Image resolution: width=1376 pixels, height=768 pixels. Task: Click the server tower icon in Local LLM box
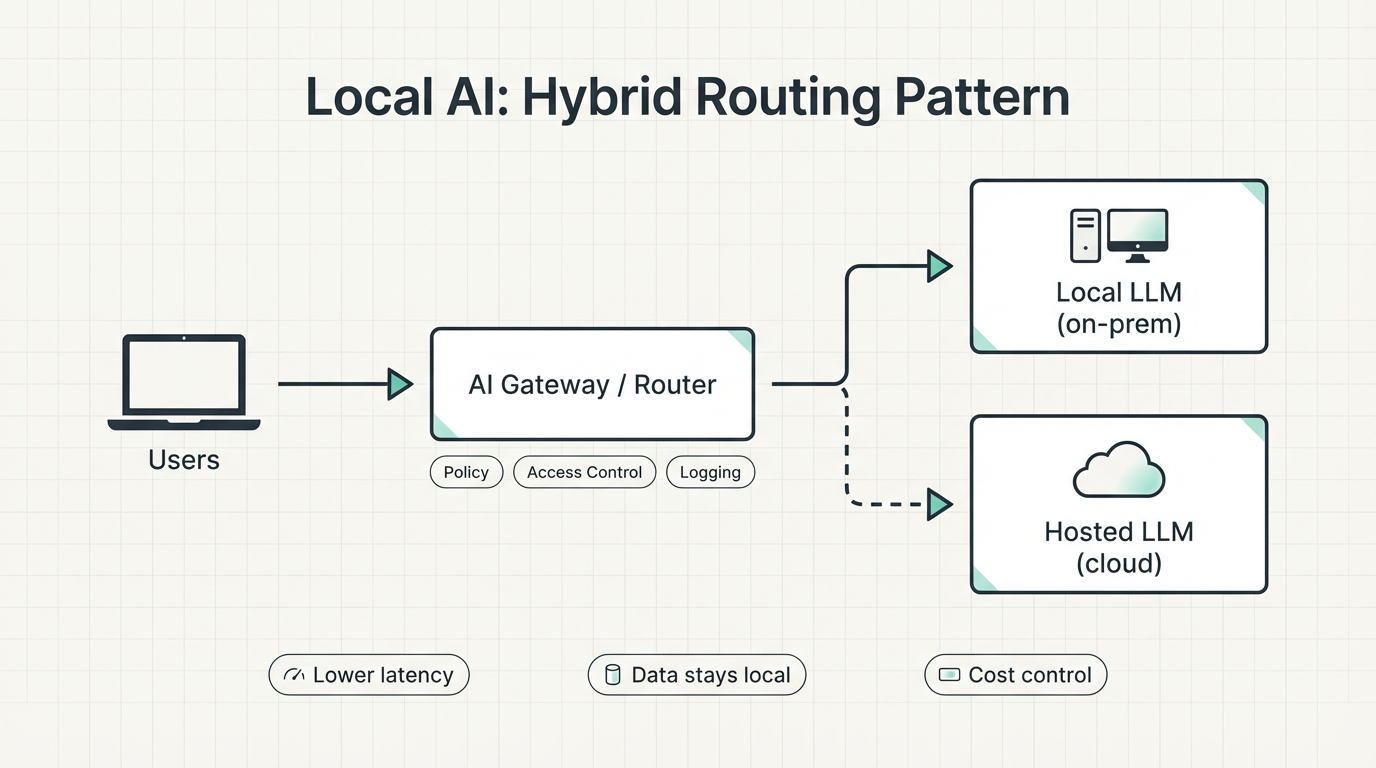pos(1086,234)
